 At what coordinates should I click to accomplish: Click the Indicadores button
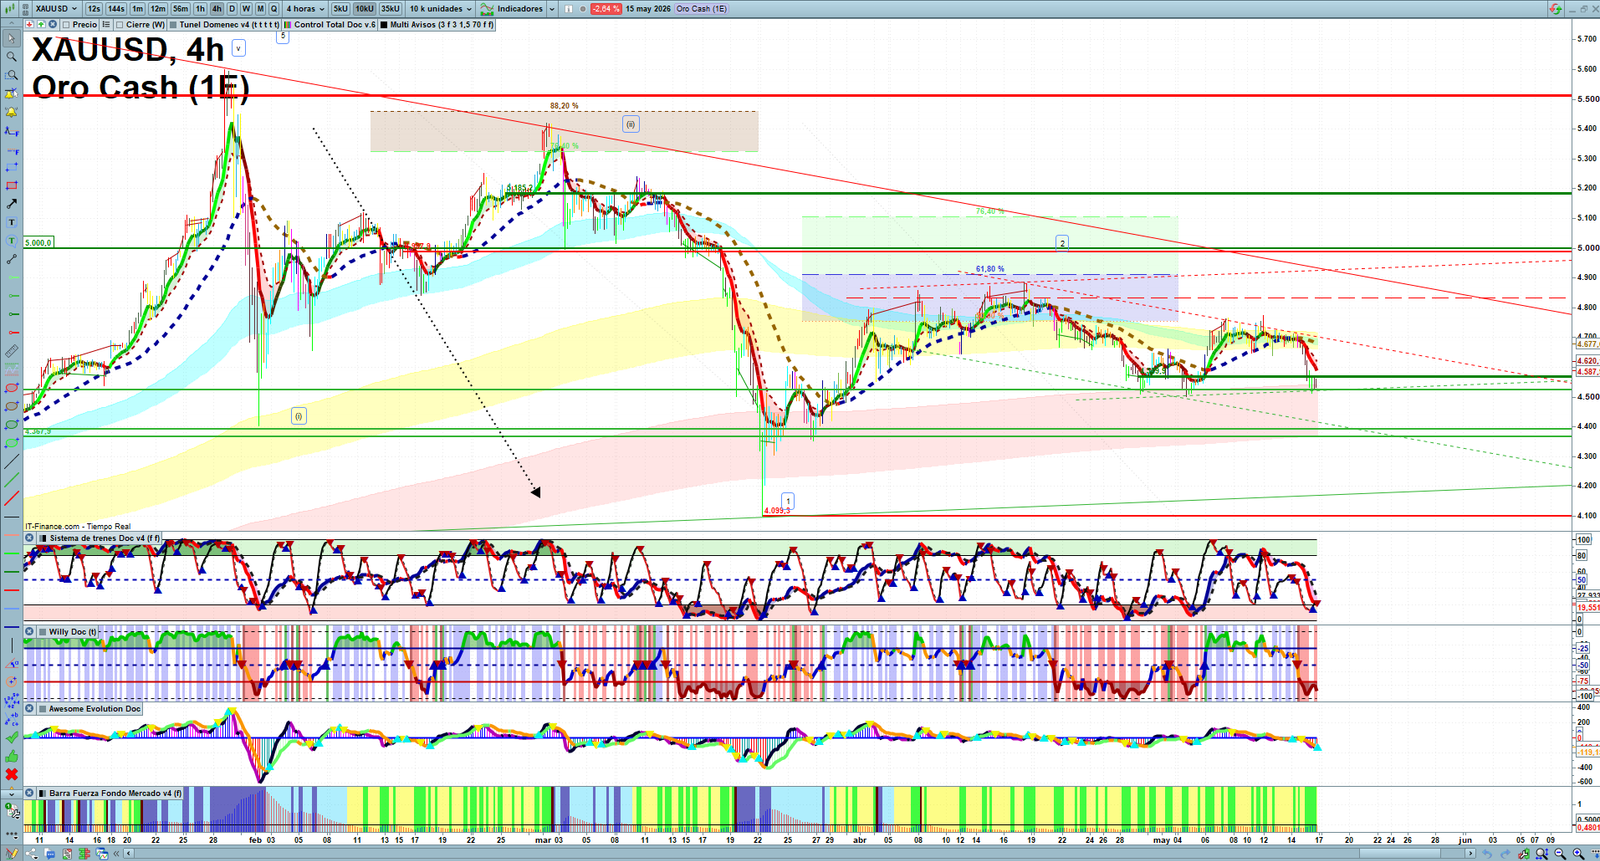click(x=513, y=8)
